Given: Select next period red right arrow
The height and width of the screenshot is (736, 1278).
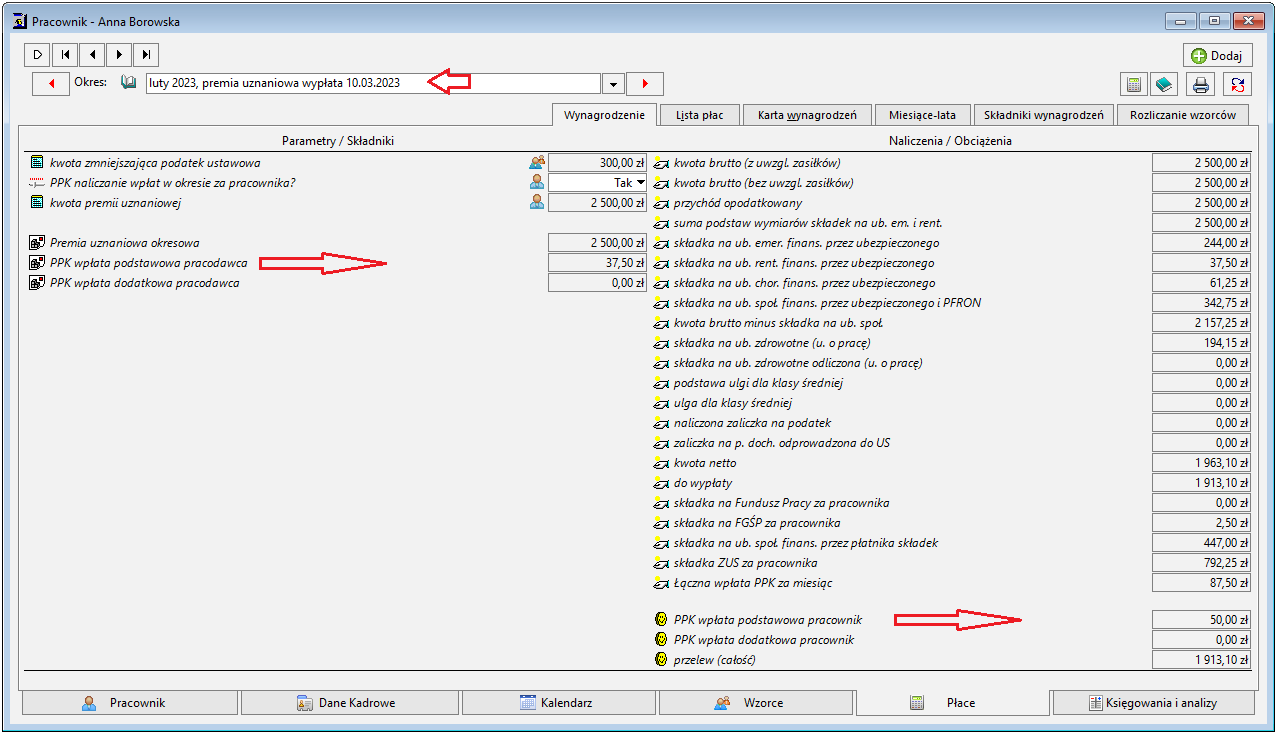Looking at the screenshot, I should pyautogui.click(x=645, y=84).
